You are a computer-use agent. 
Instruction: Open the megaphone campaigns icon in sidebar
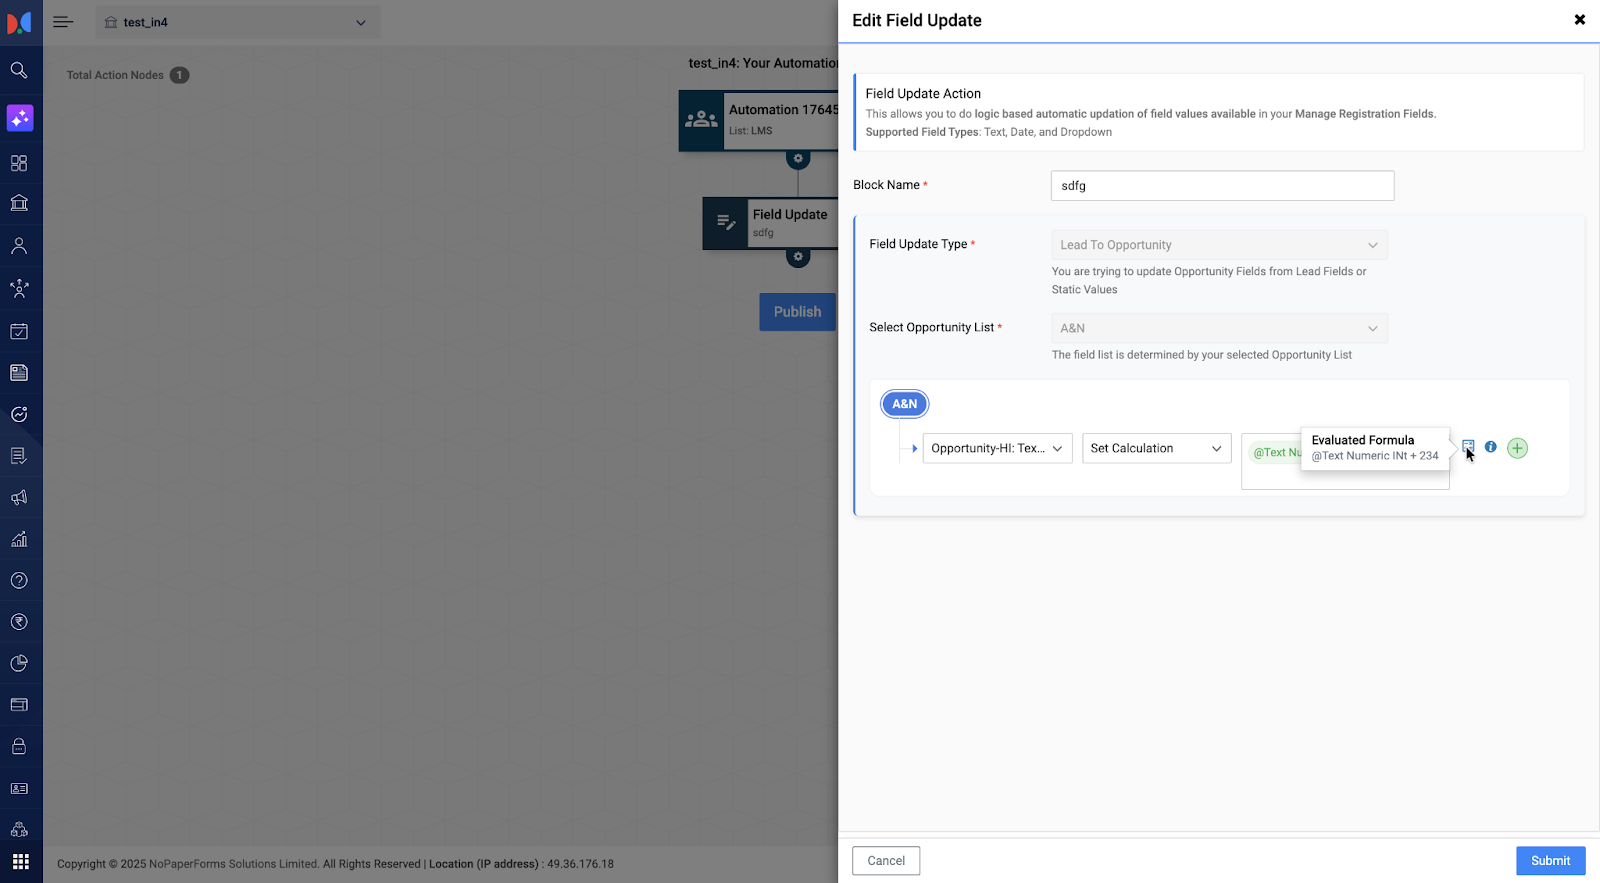[19, 498]
